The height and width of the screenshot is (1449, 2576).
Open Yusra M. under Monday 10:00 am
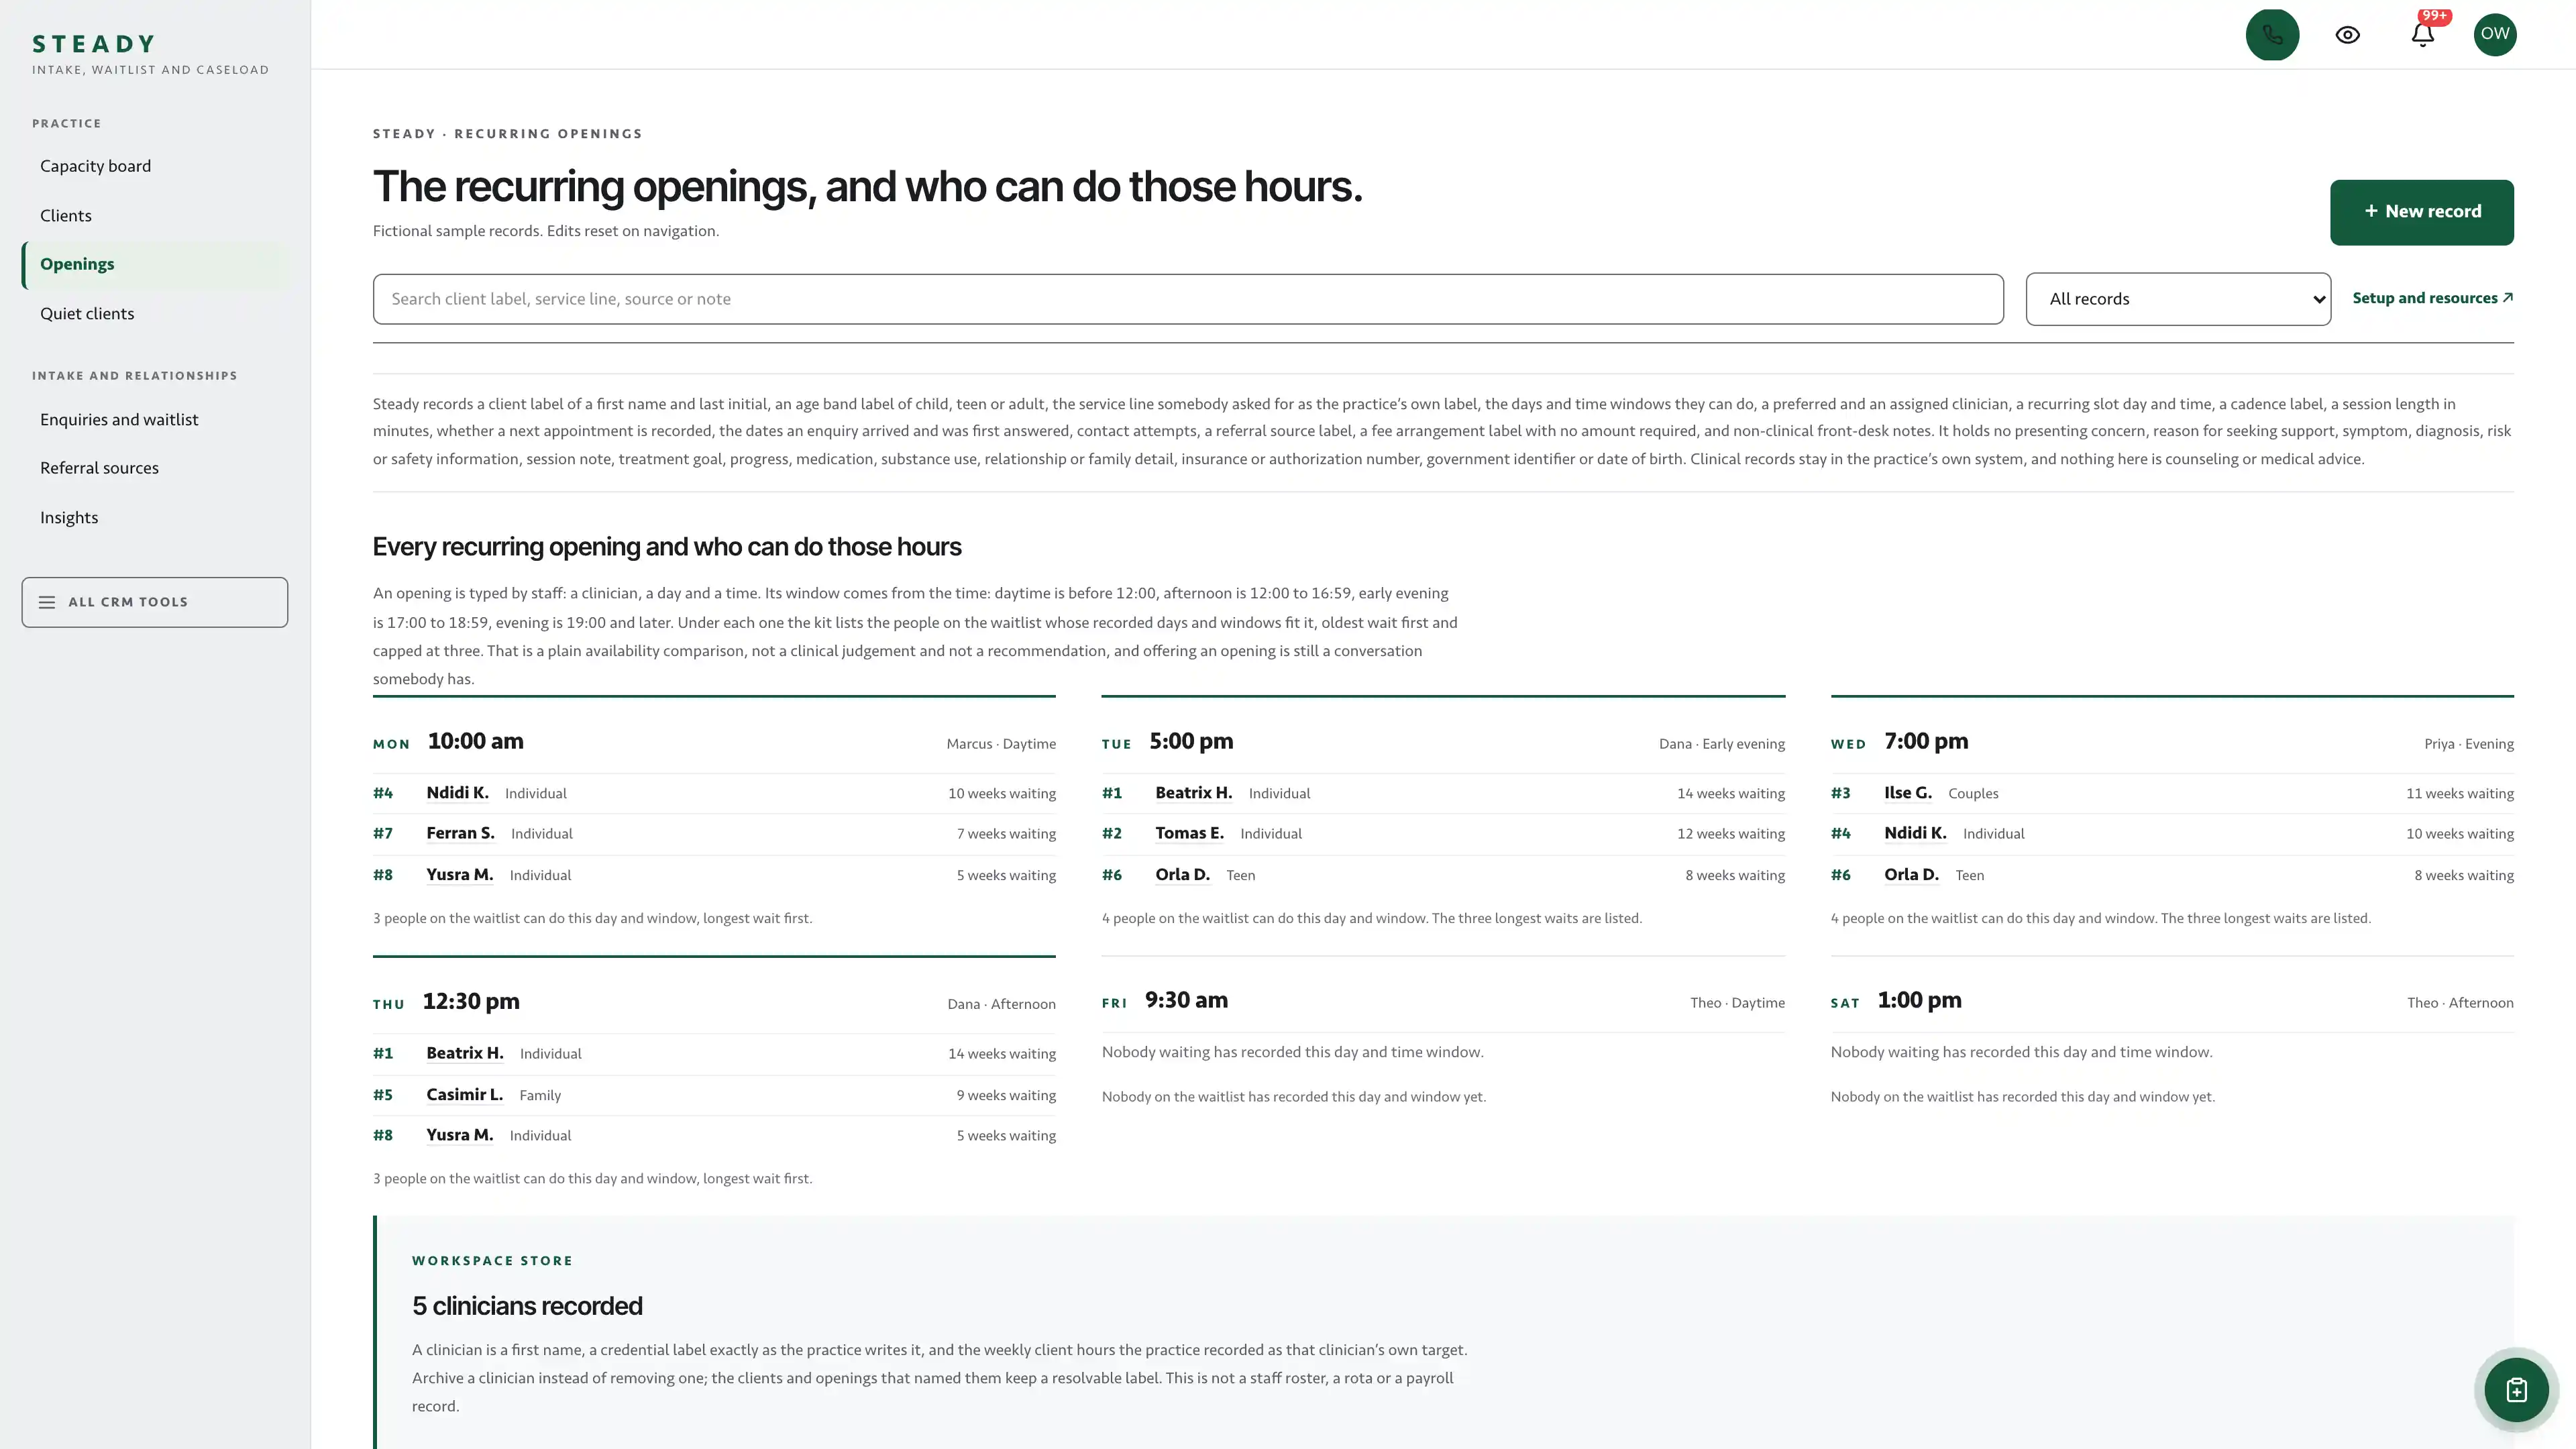pyautogui.click(x=459, y=875)
